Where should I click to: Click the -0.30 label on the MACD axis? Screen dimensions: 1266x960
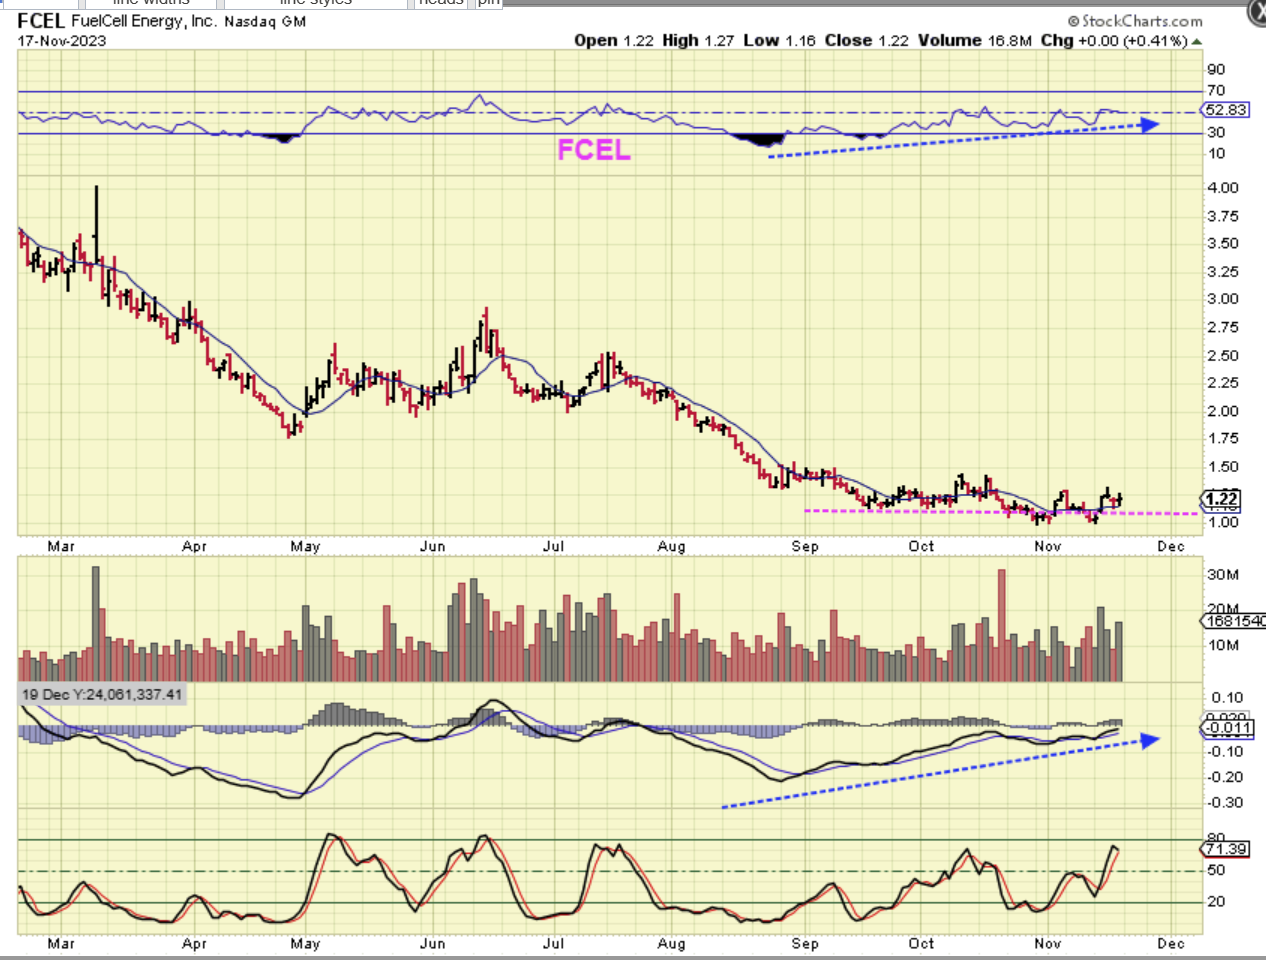[x=1224, y=803]
